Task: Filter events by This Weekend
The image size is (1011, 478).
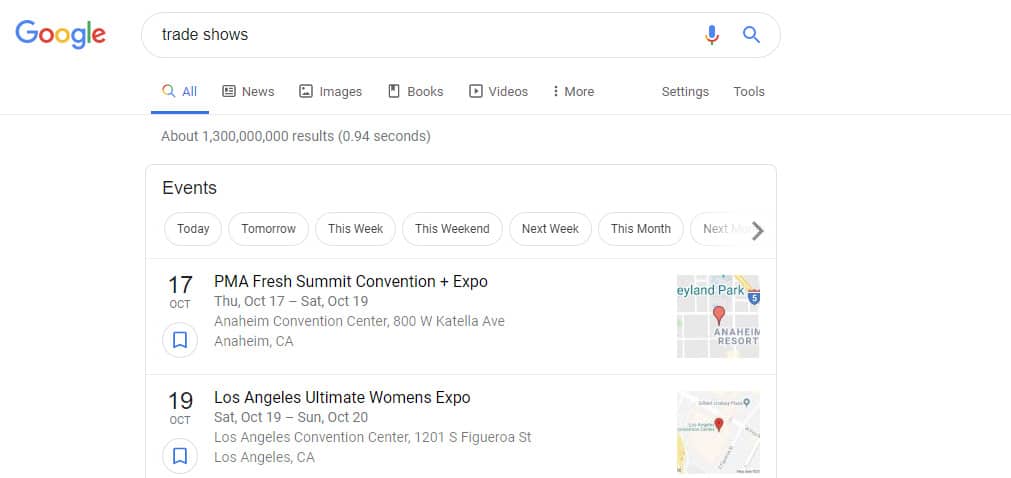Action: point(452,229)
